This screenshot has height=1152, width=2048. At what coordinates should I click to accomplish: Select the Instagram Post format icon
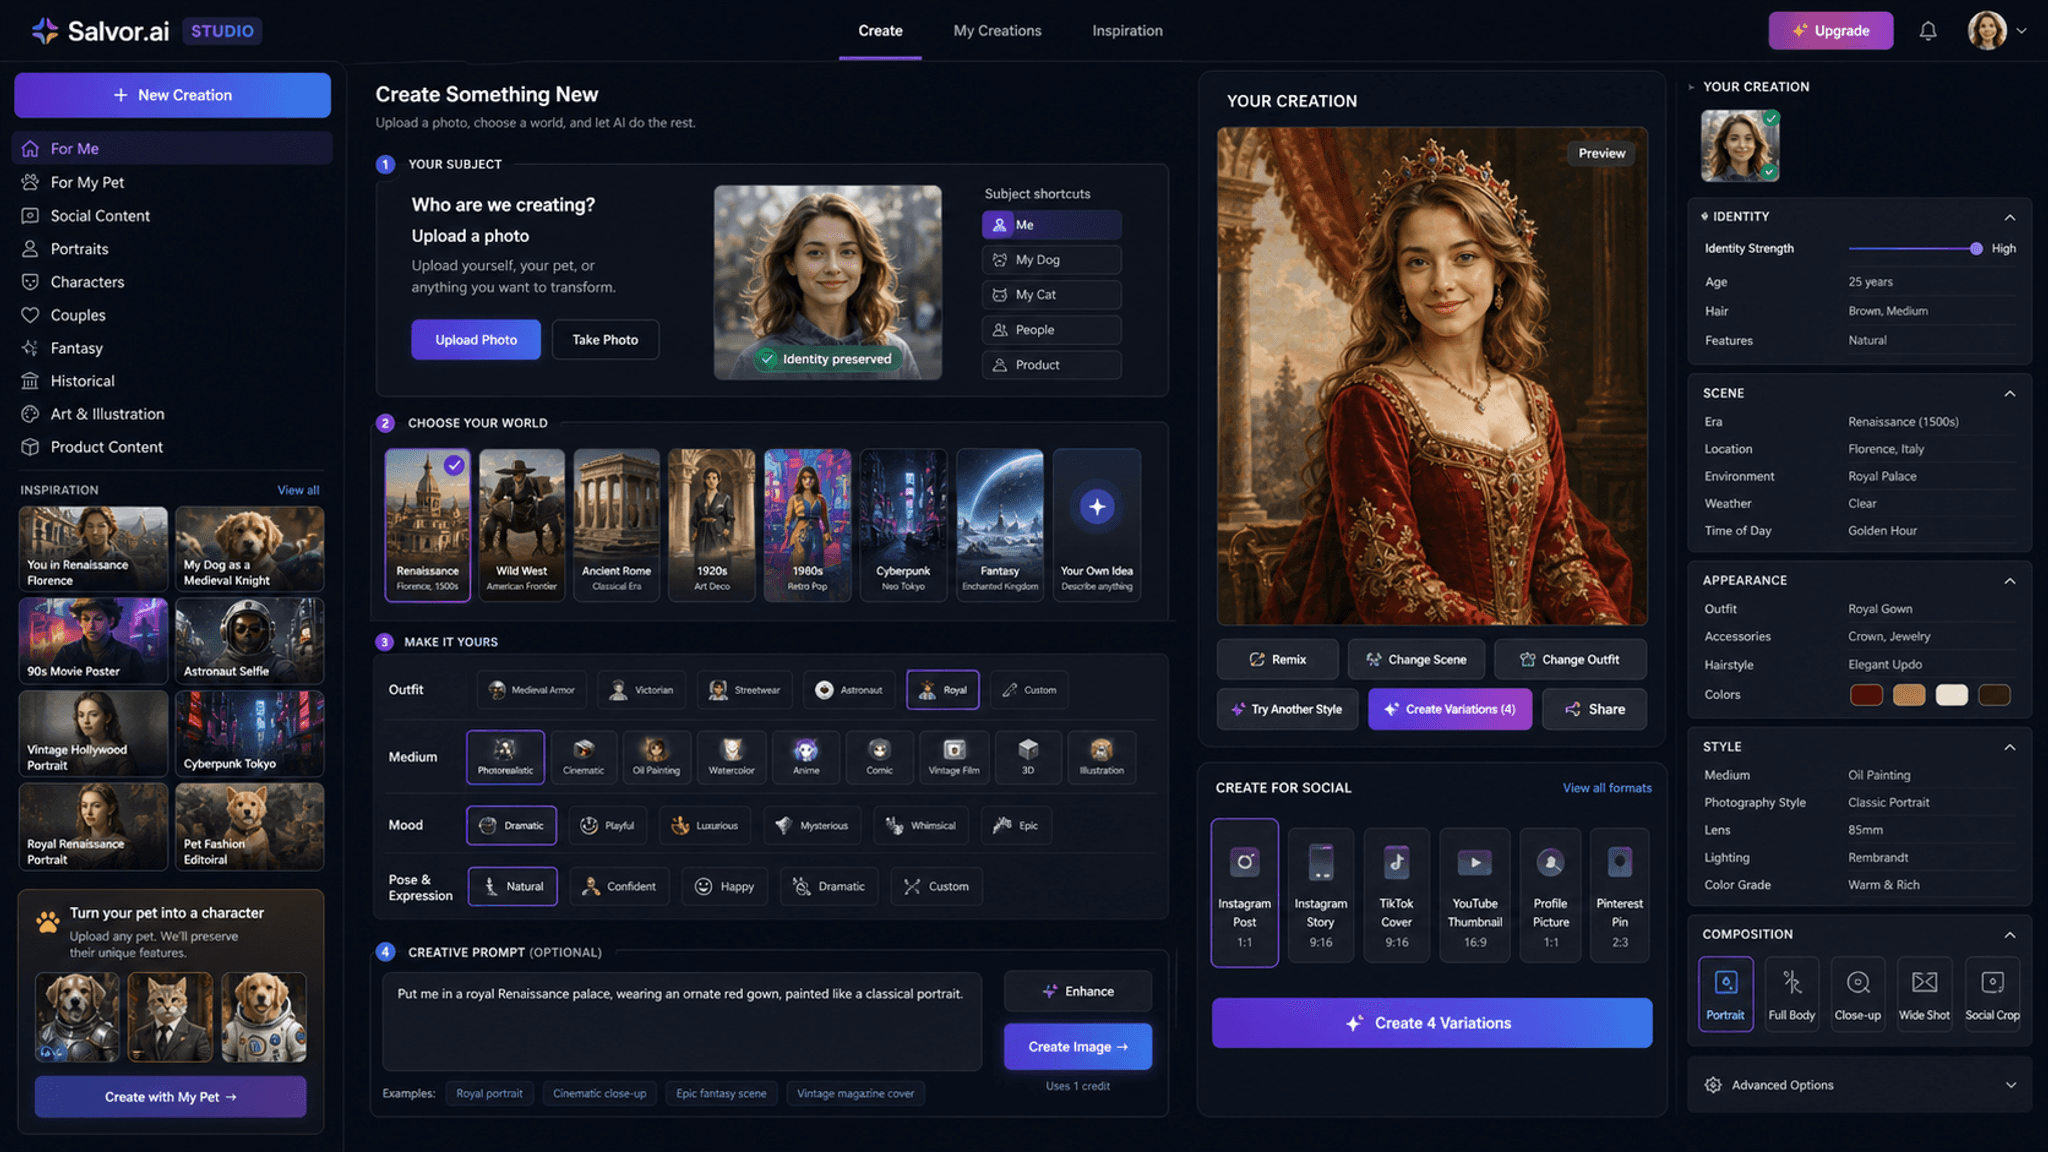(1244, 862)
